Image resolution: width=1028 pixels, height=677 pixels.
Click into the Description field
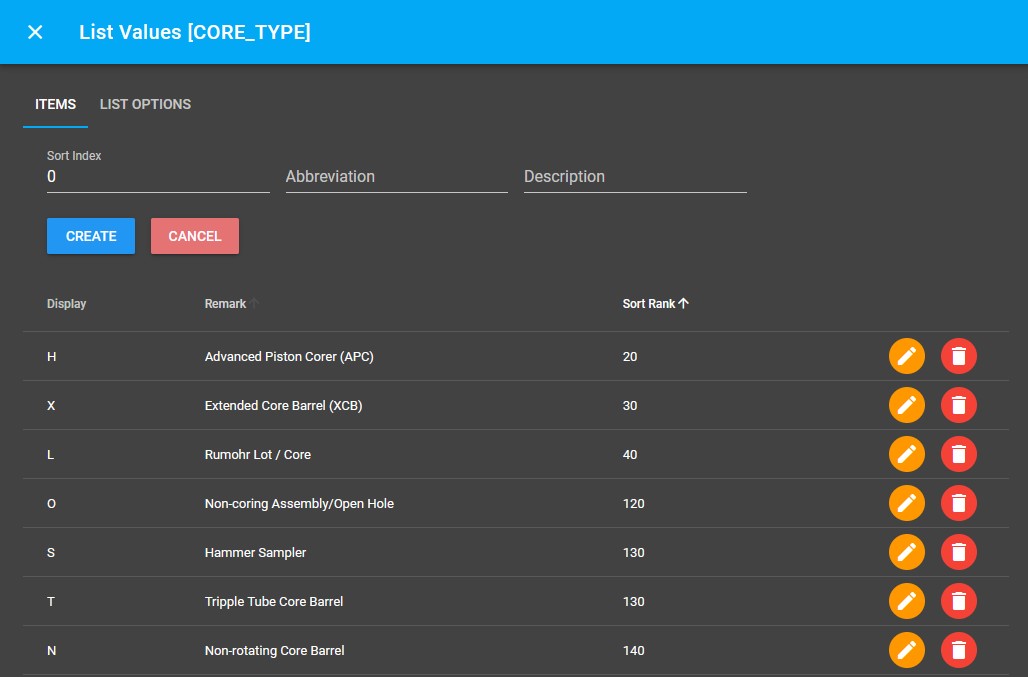(x=634, y=177)
